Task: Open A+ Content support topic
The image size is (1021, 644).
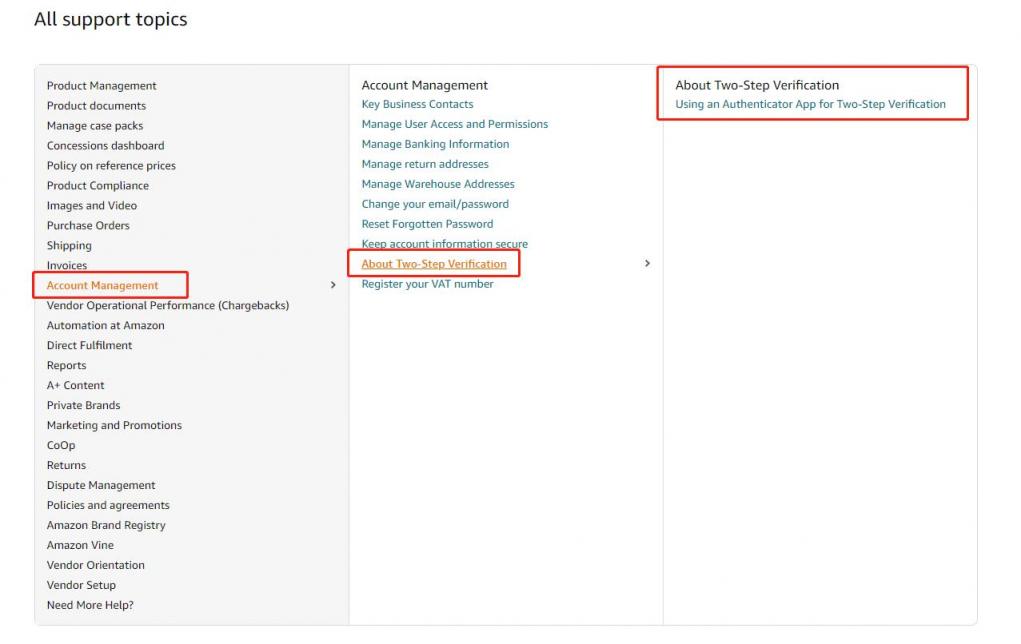Action: (x=75, y=385)
